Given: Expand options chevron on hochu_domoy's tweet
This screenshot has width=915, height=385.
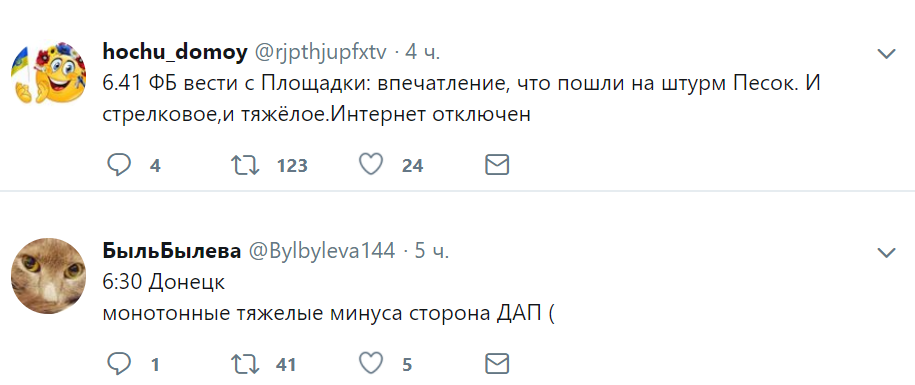Looking at the screenshot, I should click(x=886, y=54).
